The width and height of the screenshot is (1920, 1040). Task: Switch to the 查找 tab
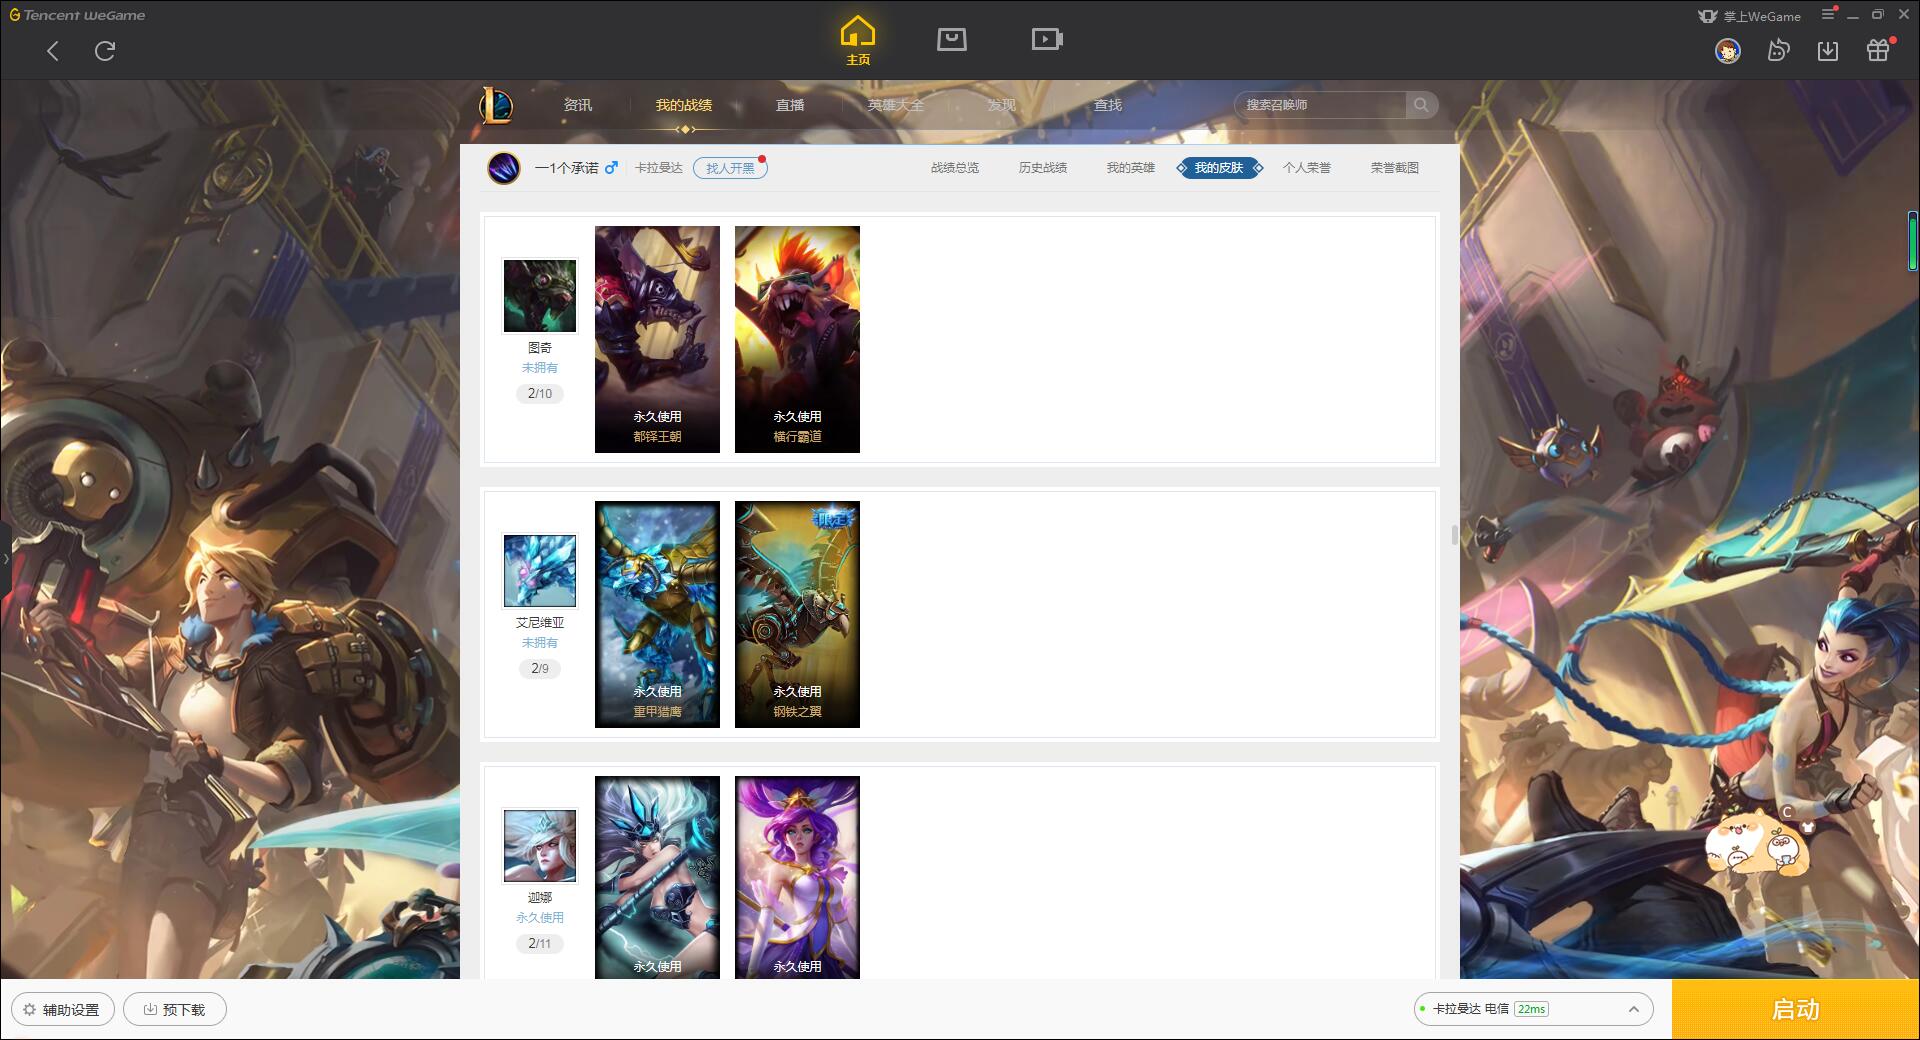1108,105
